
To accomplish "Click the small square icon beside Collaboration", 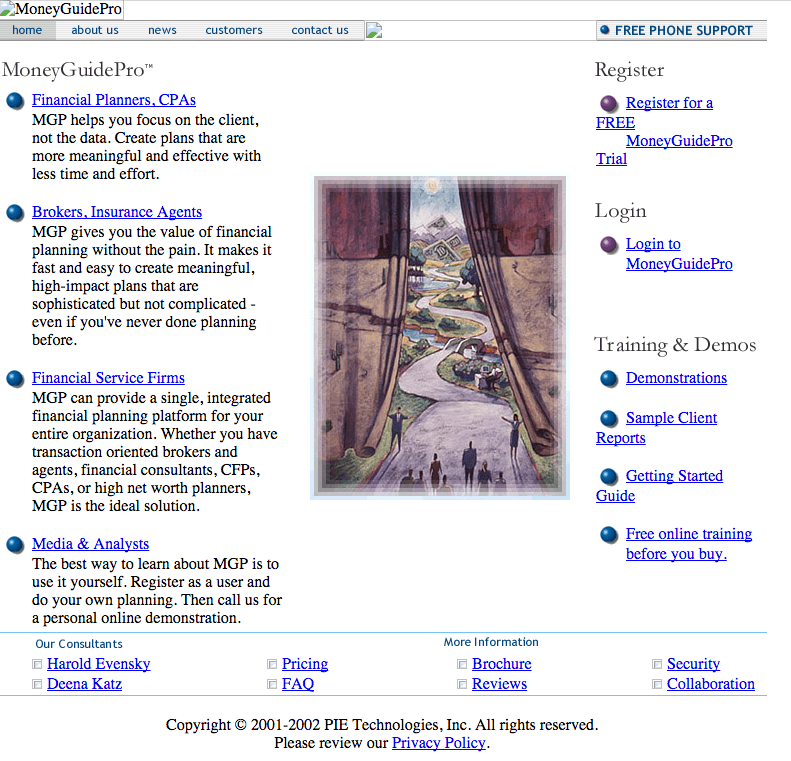I will [657, 684].
